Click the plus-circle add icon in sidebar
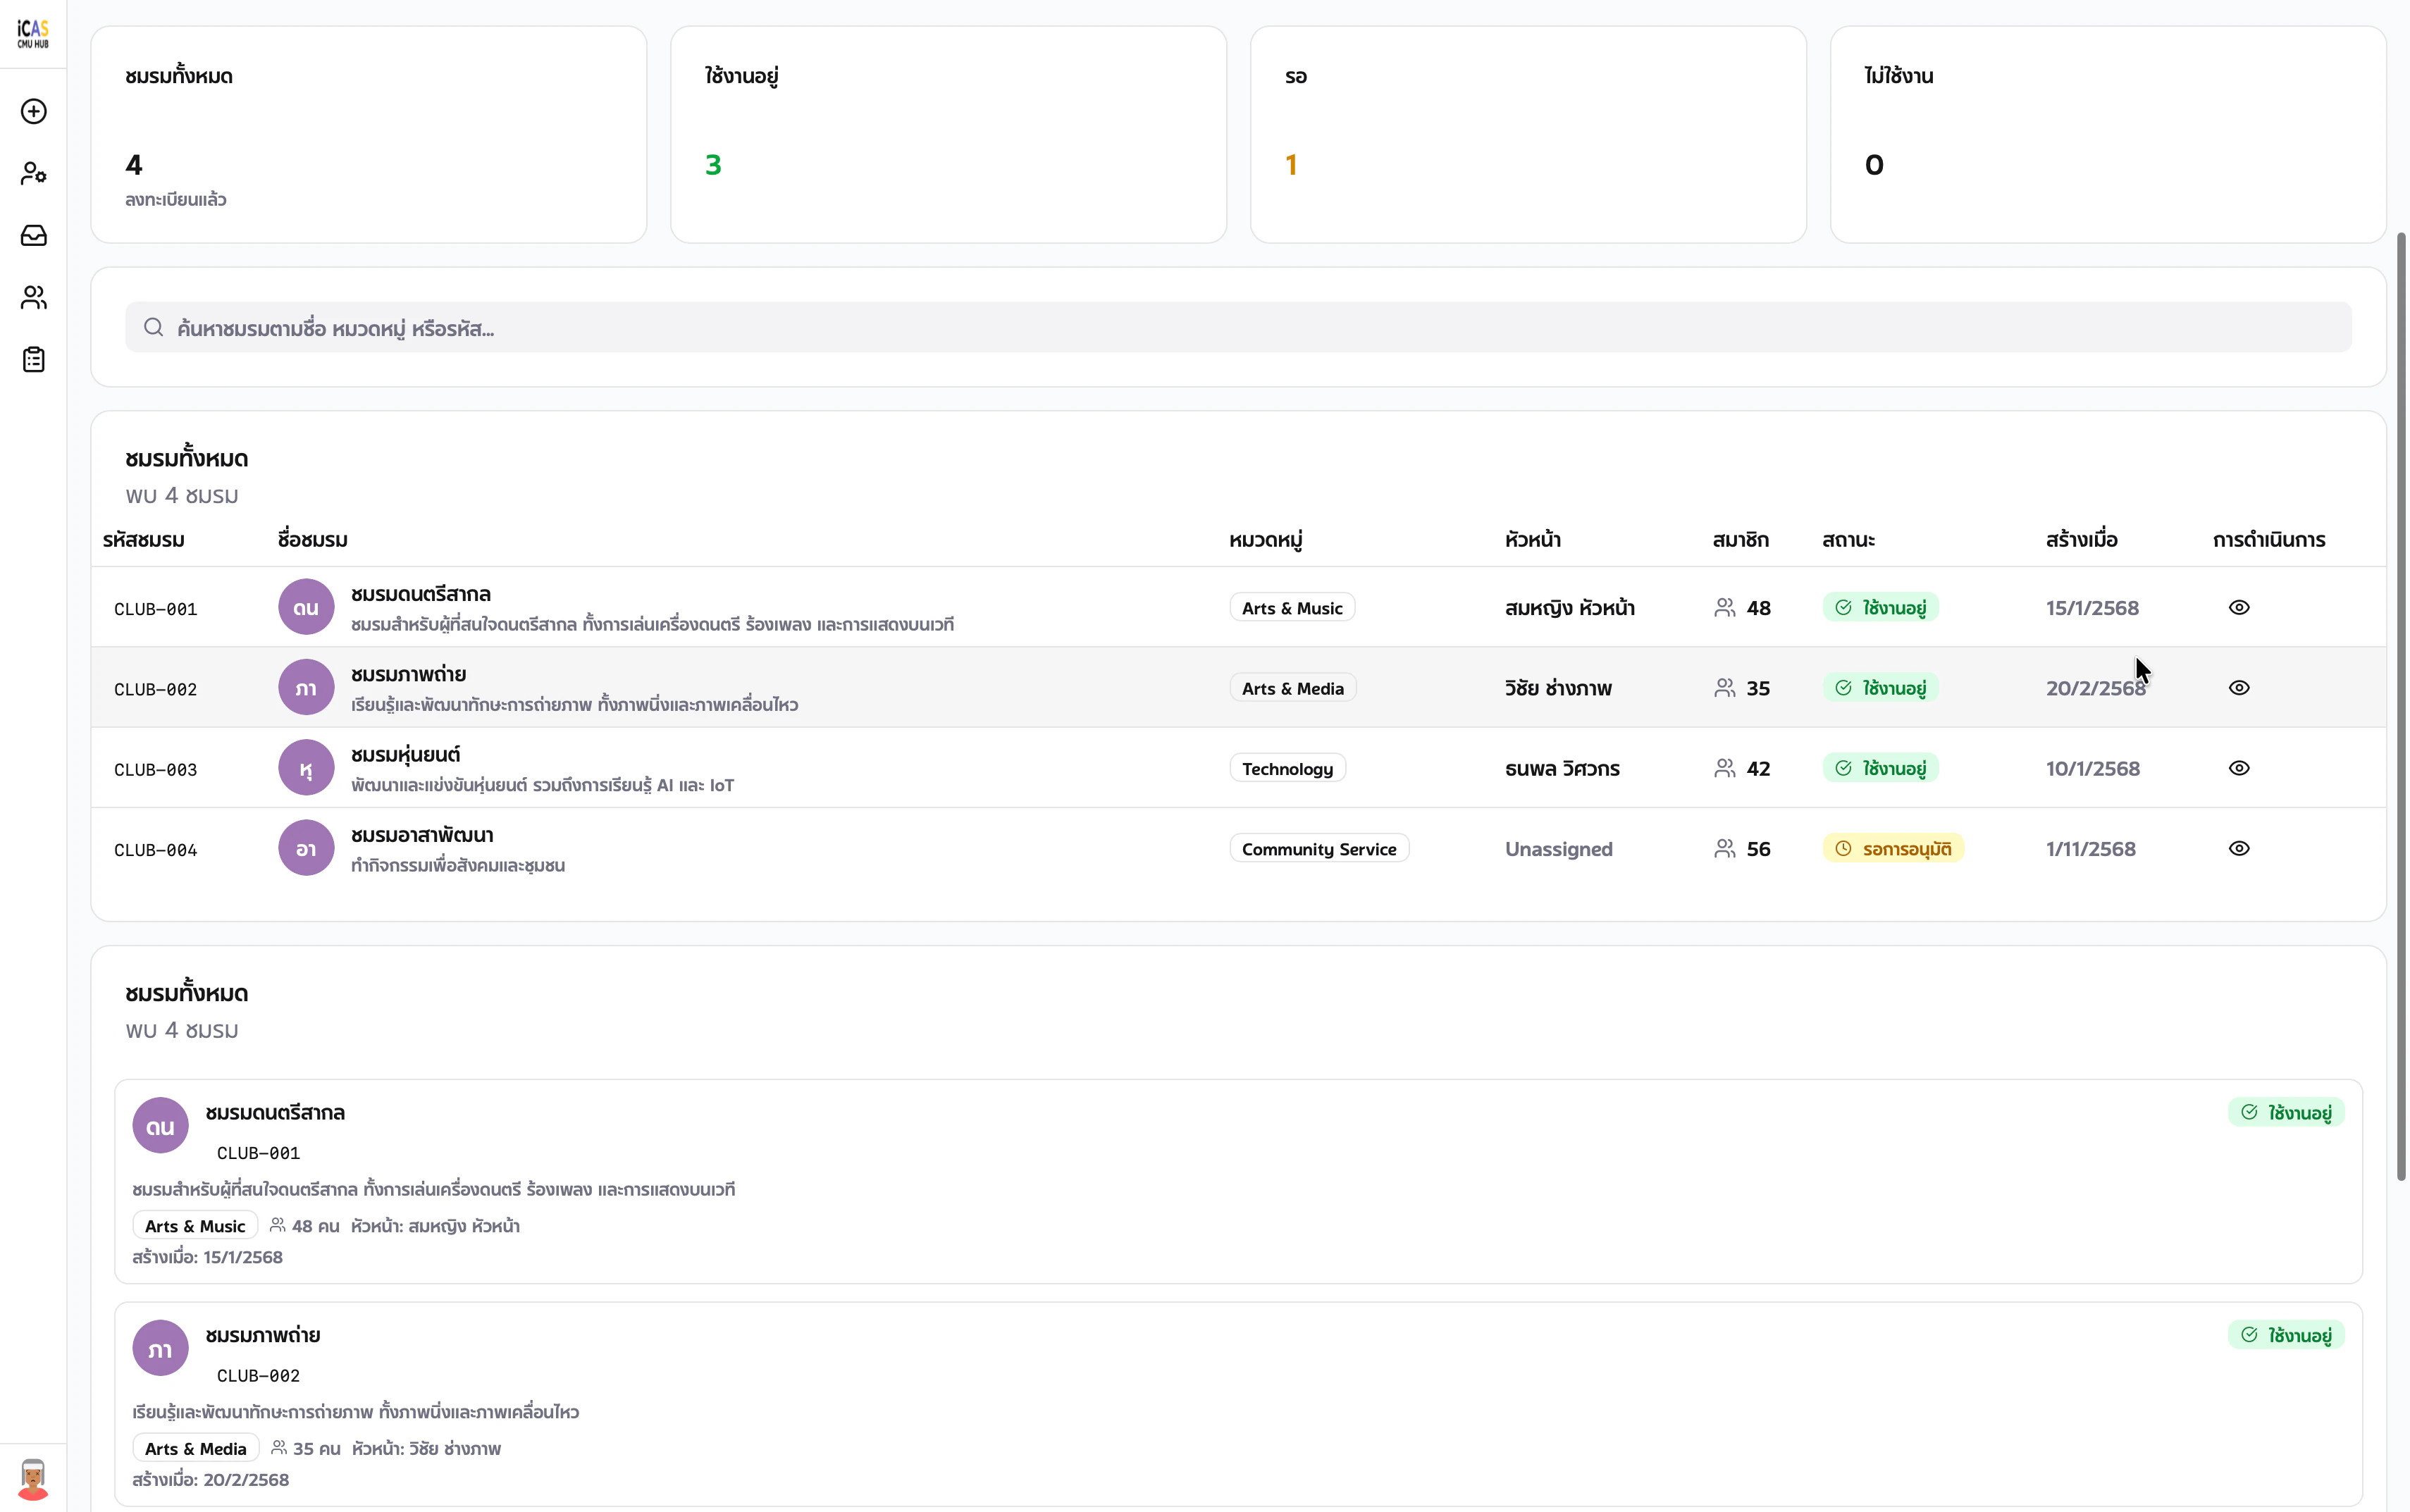The width and height of the screenshot is (2410, 1512). [34, 111]
